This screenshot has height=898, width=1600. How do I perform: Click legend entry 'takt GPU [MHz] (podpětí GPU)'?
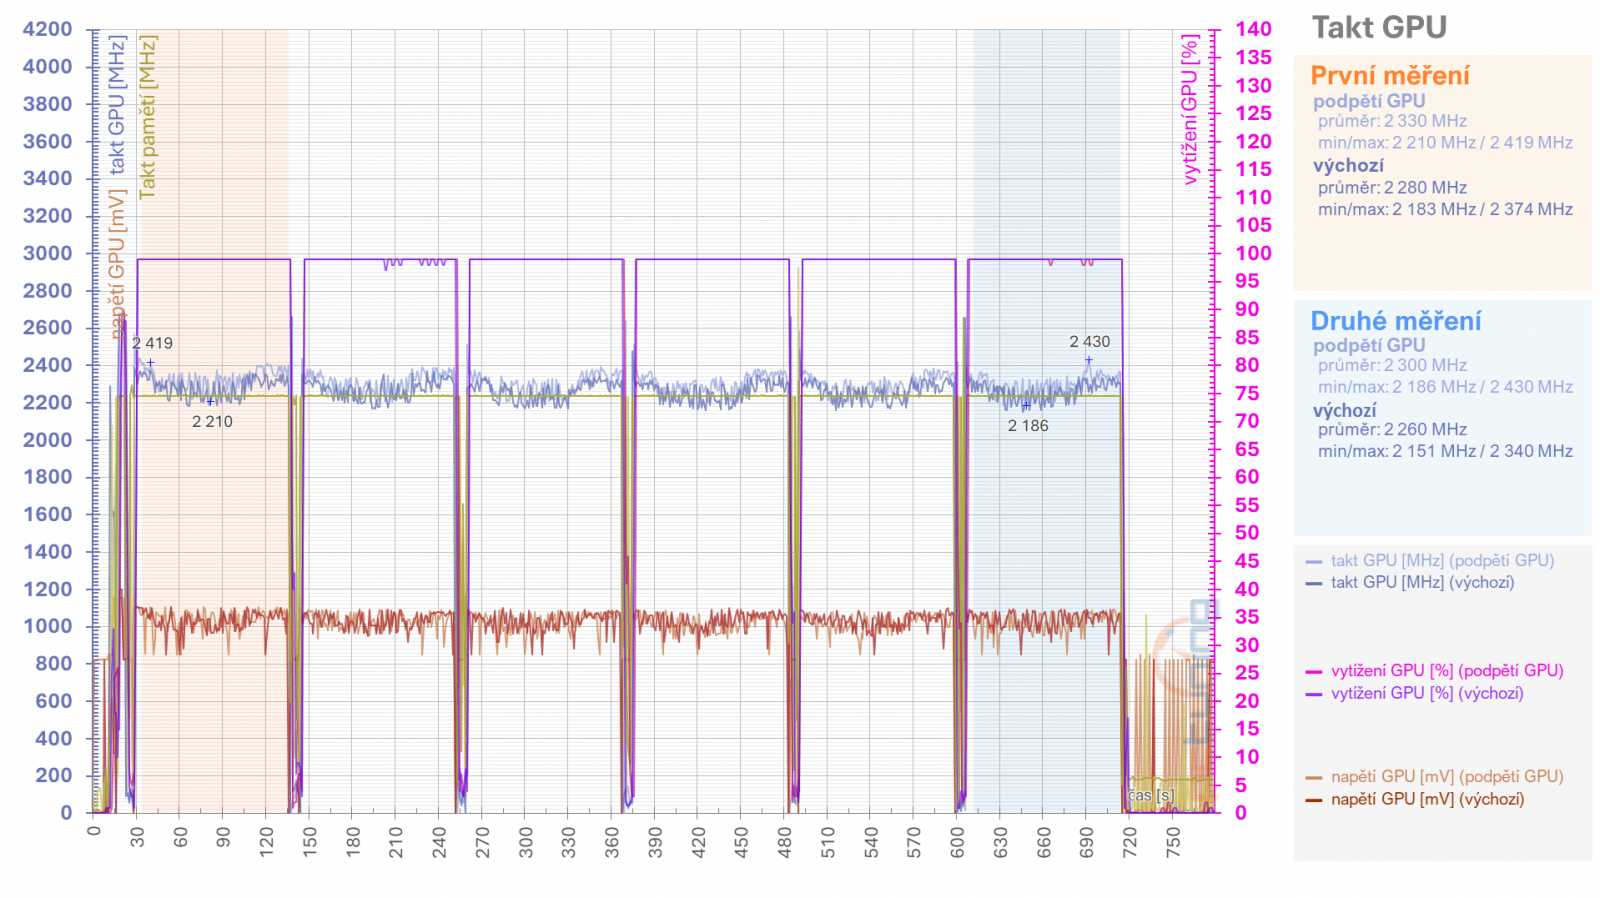point(1442,561)
